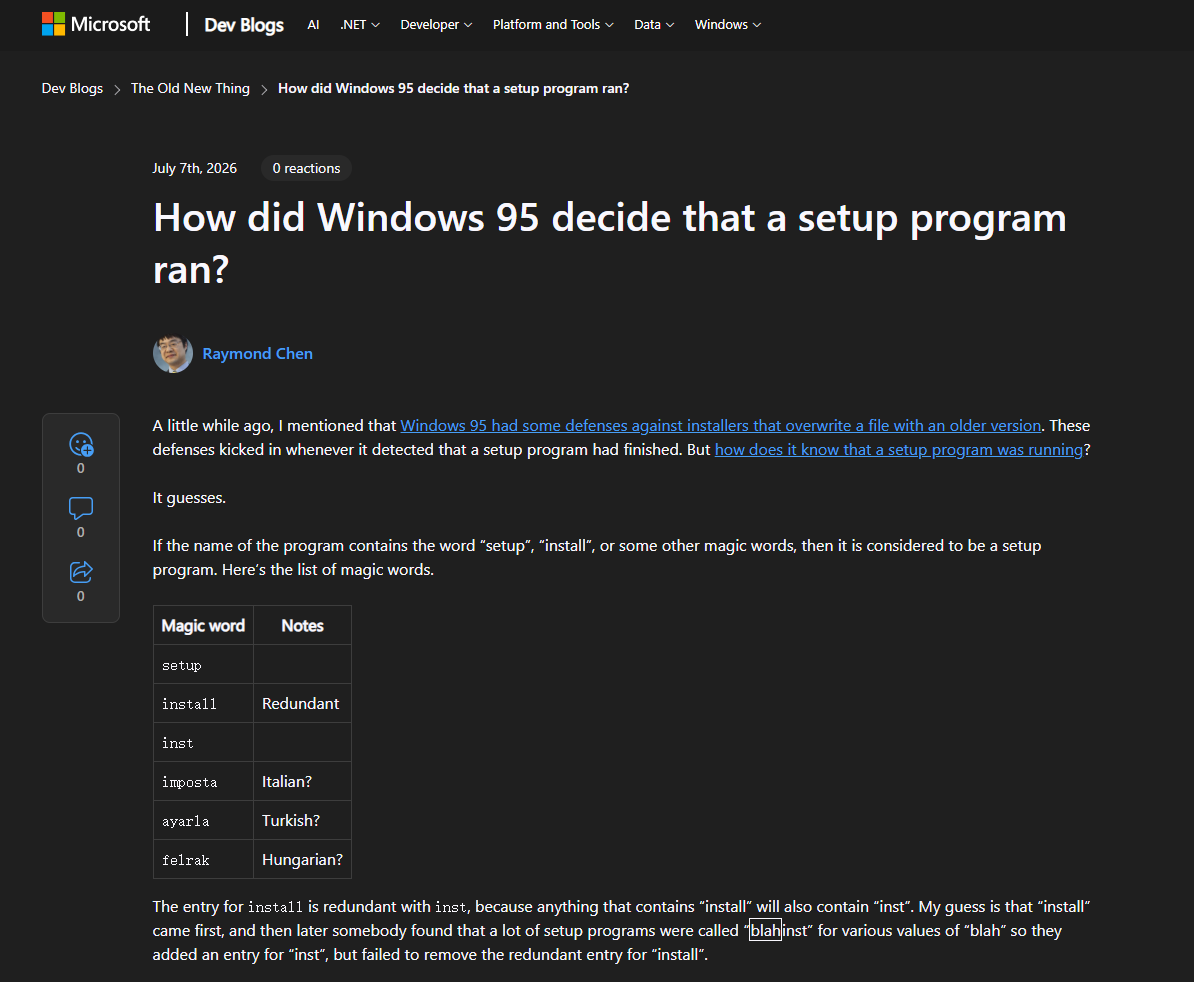
Task: Select the AI menu item
Action: pos(313,25)
